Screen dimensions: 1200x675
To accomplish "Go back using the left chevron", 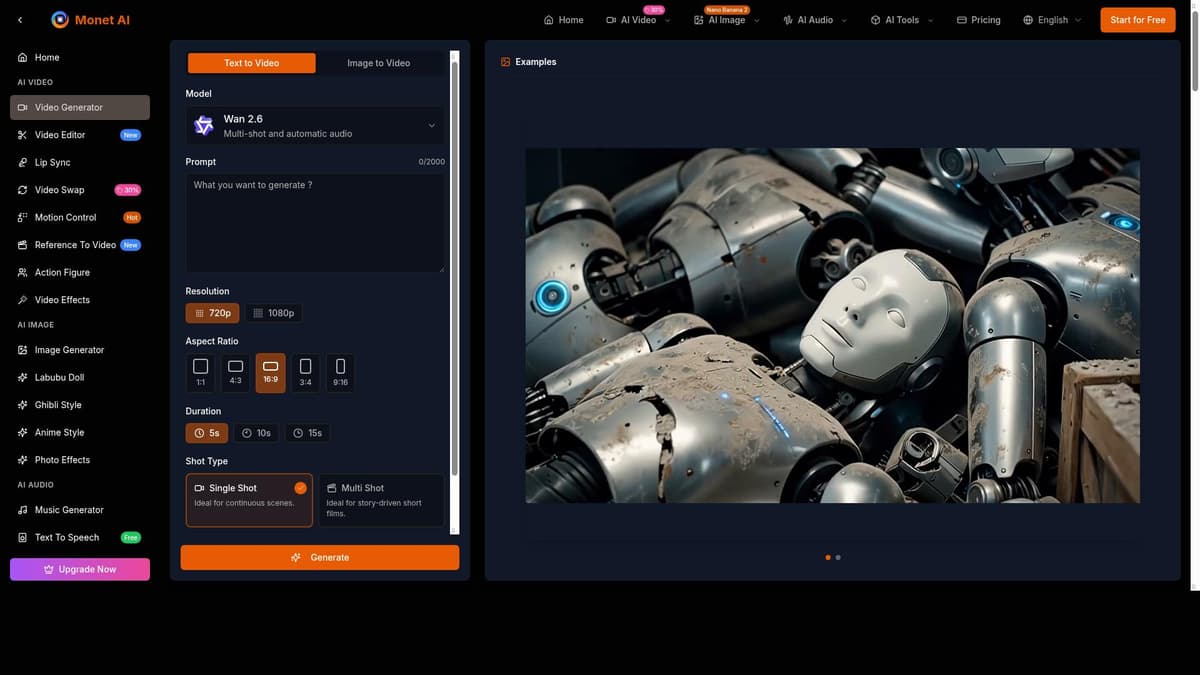I will point(21,20).
